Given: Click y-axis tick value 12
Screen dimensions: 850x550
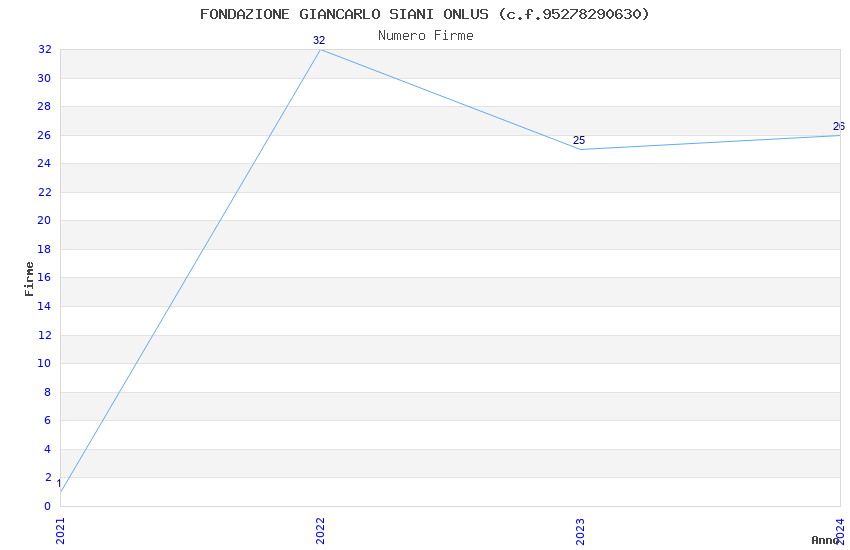Looking at the screenshot, I should (44, 335).
